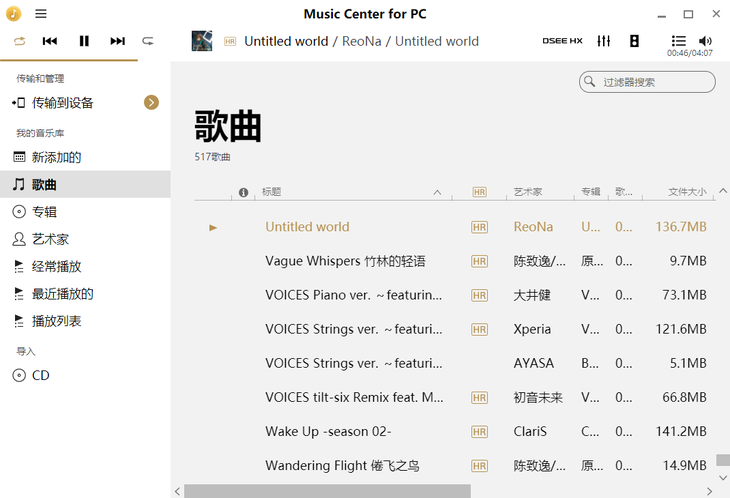Click the horizontal scrollbar thumb
The width and height of the screenshot is (730, 498).
tap(327, 491)
